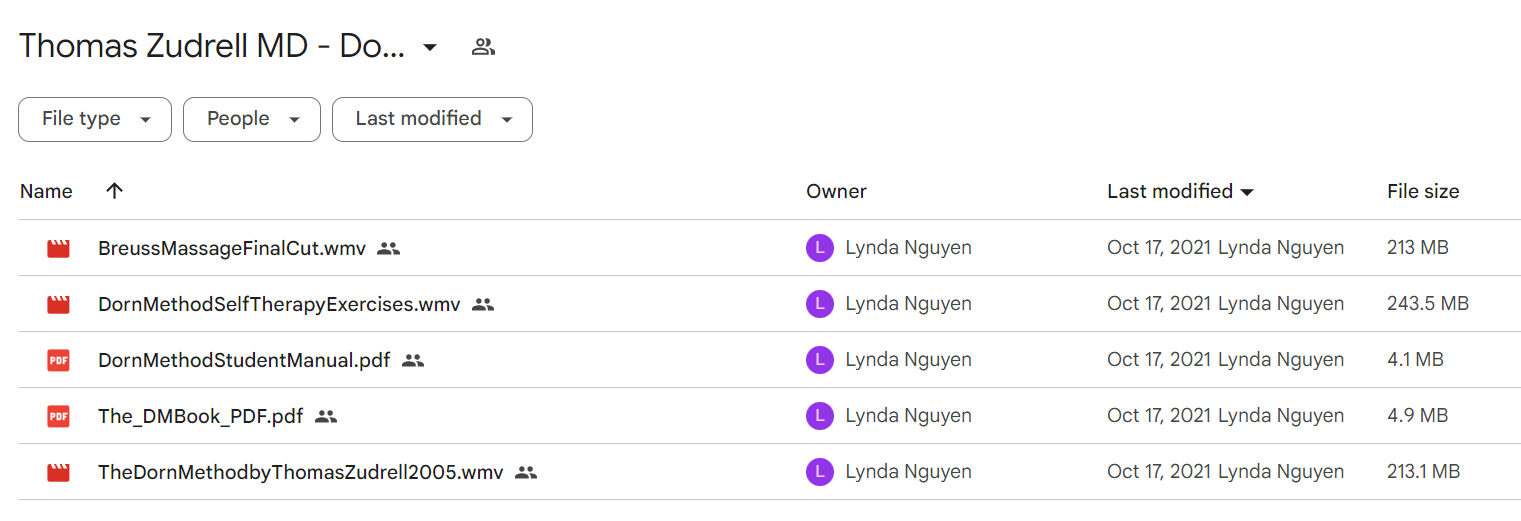Click the PDF icon beside The_DMBook_PDF.pdf
Image resolution: width=1521 pixels, height=521 pixels.
(x=59, y=416)
